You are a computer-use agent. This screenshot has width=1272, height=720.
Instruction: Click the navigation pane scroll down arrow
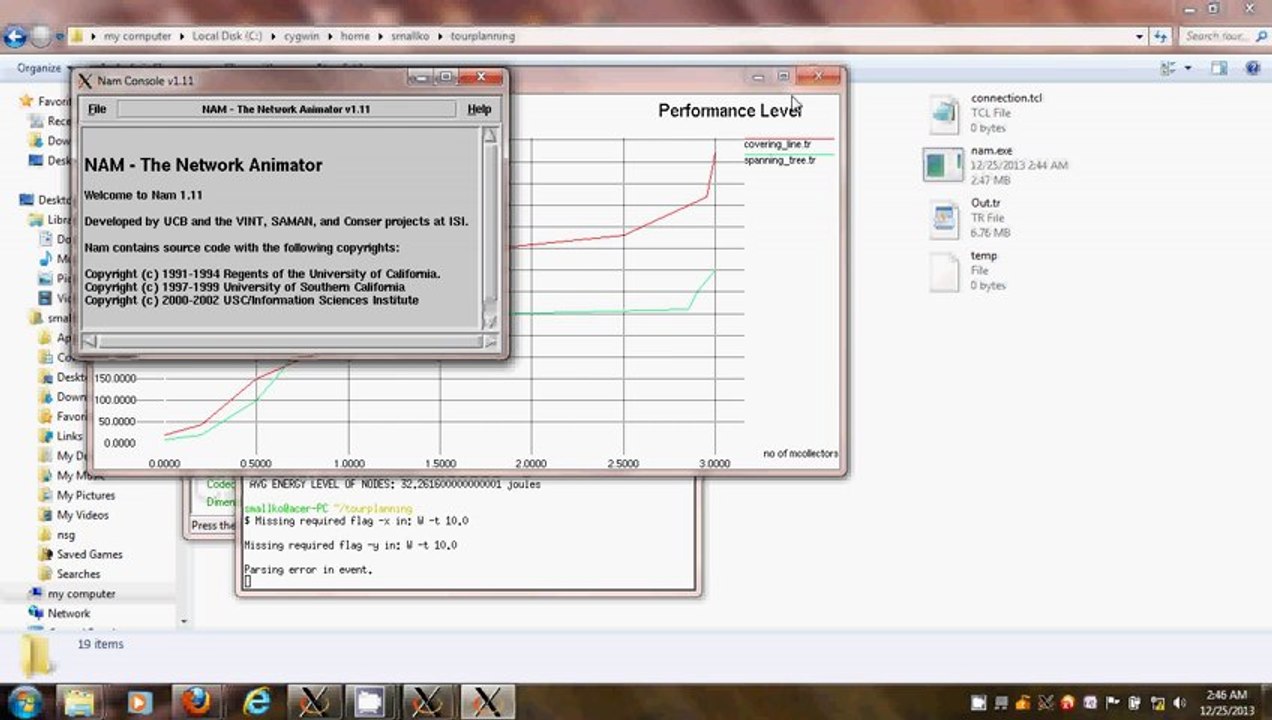[183, 621]
